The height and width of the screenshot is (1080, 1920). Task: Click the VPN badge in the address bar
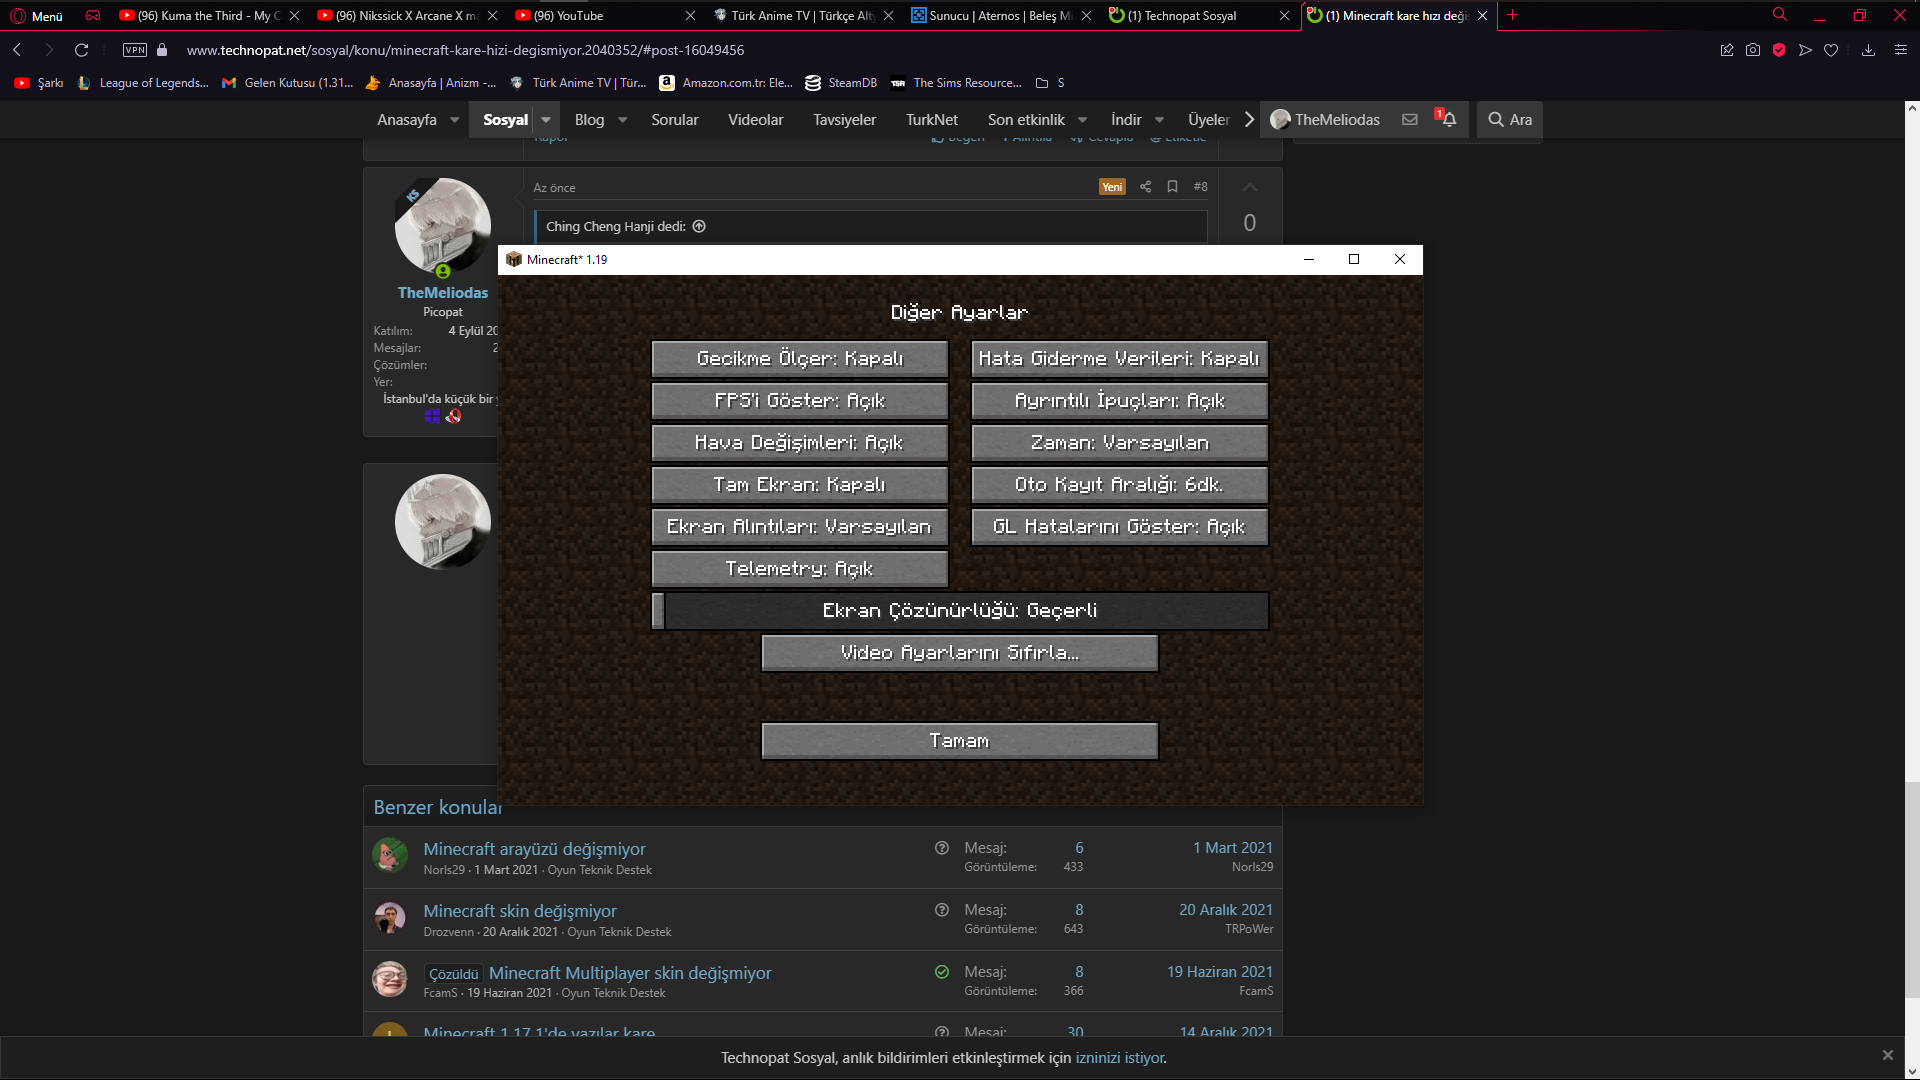tap(135, 50)
